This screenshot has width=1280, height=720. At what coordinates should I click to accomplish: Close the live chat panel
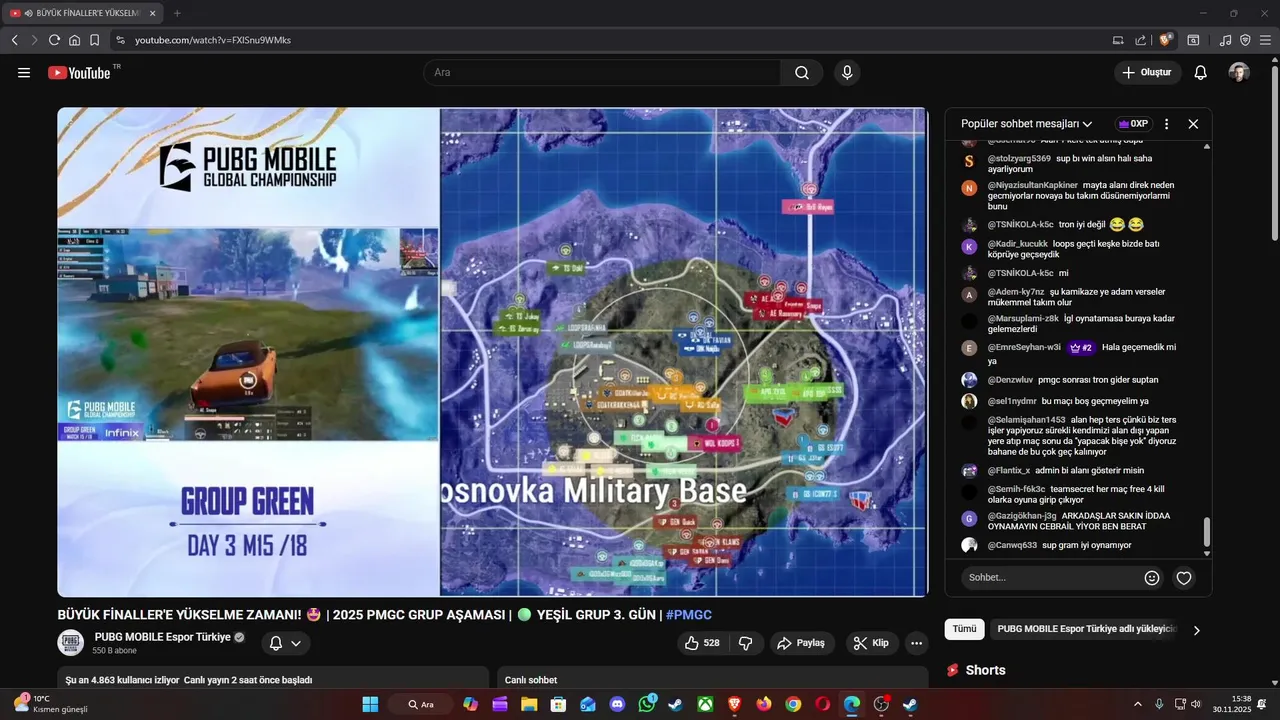pos(1193,124)
